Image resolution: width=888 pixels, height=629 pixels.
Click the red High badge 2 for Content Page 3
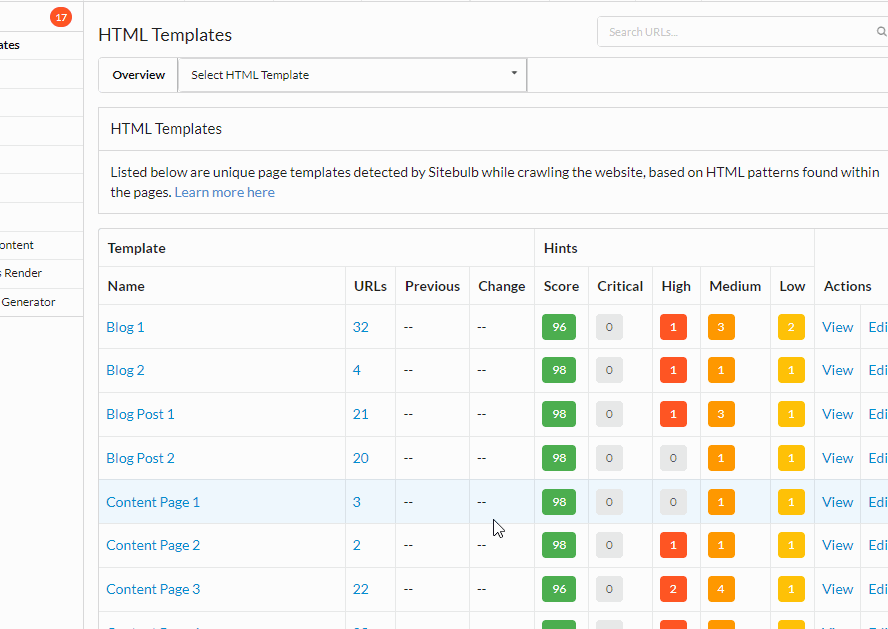(673, 589)
